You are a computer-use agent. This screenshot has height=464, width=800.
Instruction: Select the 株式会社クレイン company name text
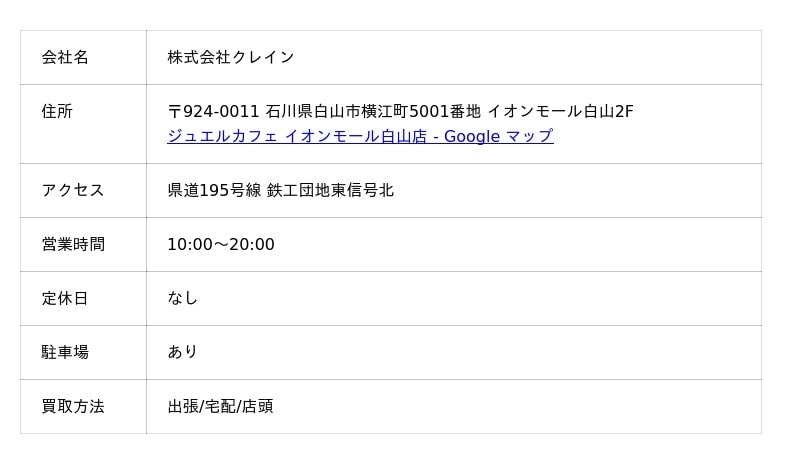[231, 57]
